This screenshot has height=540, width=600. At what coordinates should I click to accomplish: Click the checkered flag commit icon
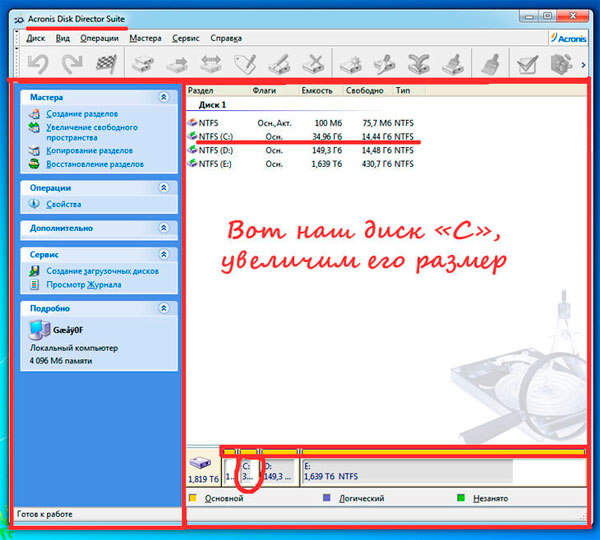(105, 65)
